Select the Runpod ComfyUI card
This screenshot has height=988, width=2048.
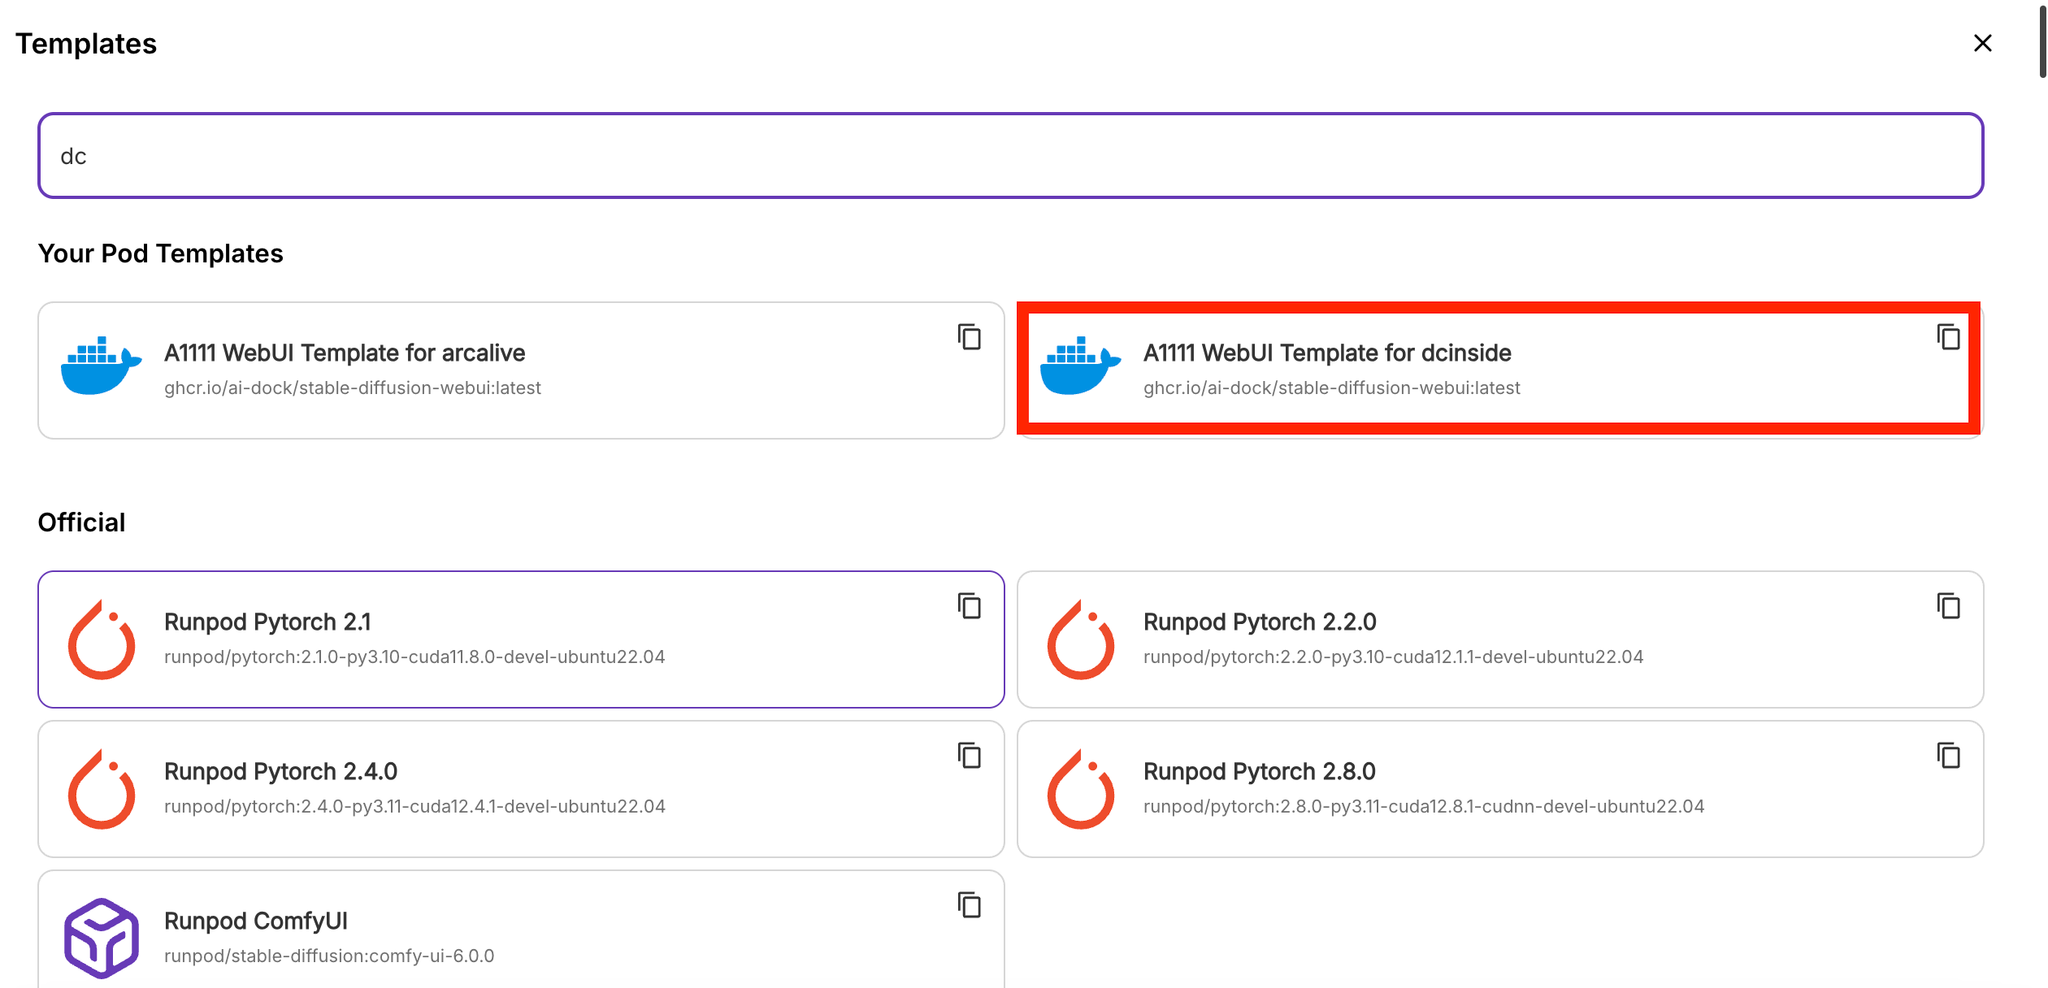[521, 930]
